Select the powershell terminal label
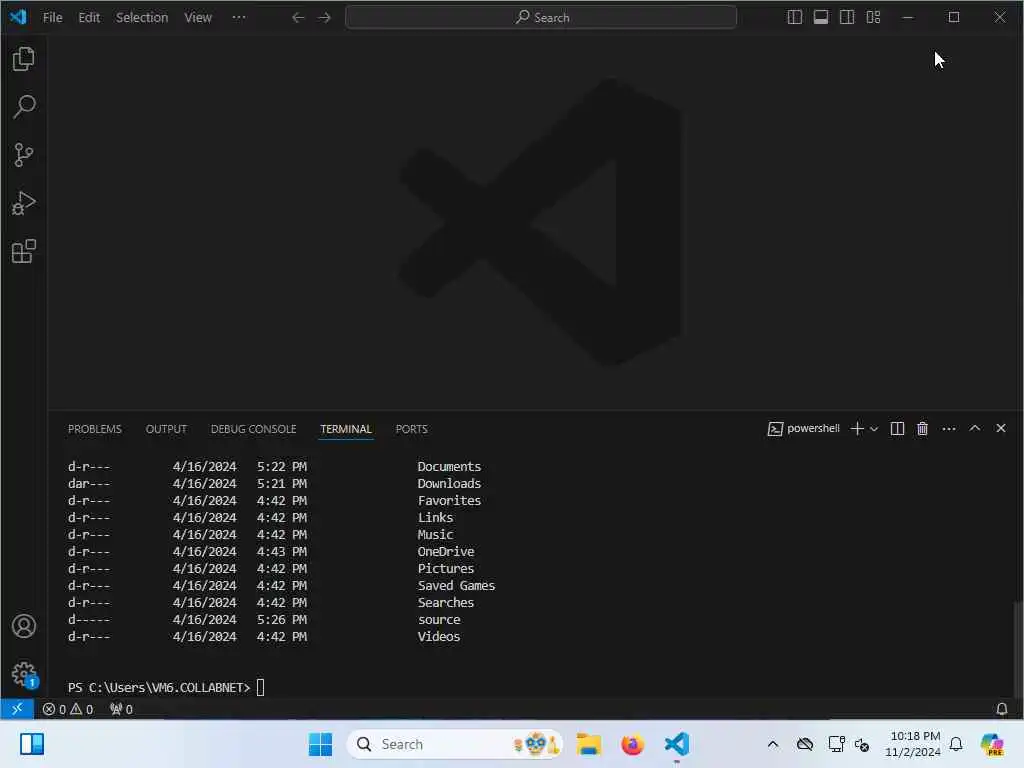 pos(804,428)
